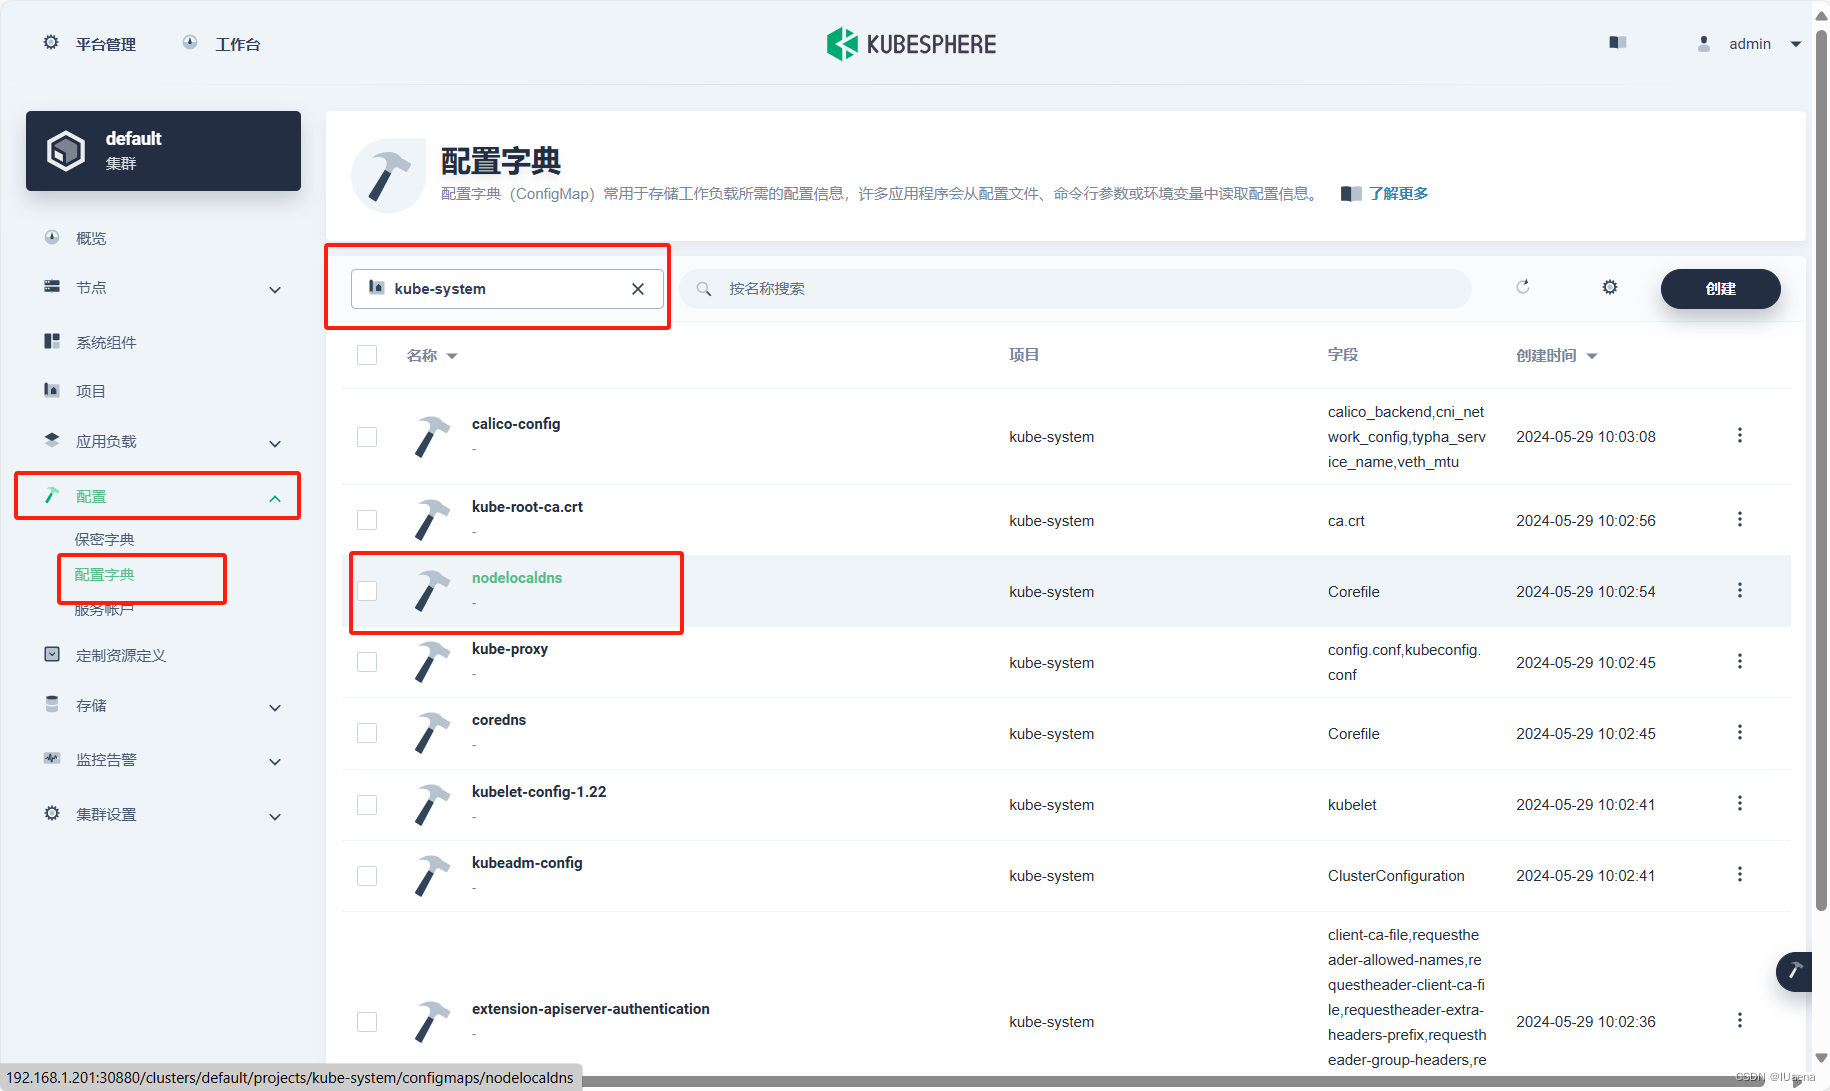Open 服务帐户 submenu item
1830x1091 pixels.
tap(104, 609)
